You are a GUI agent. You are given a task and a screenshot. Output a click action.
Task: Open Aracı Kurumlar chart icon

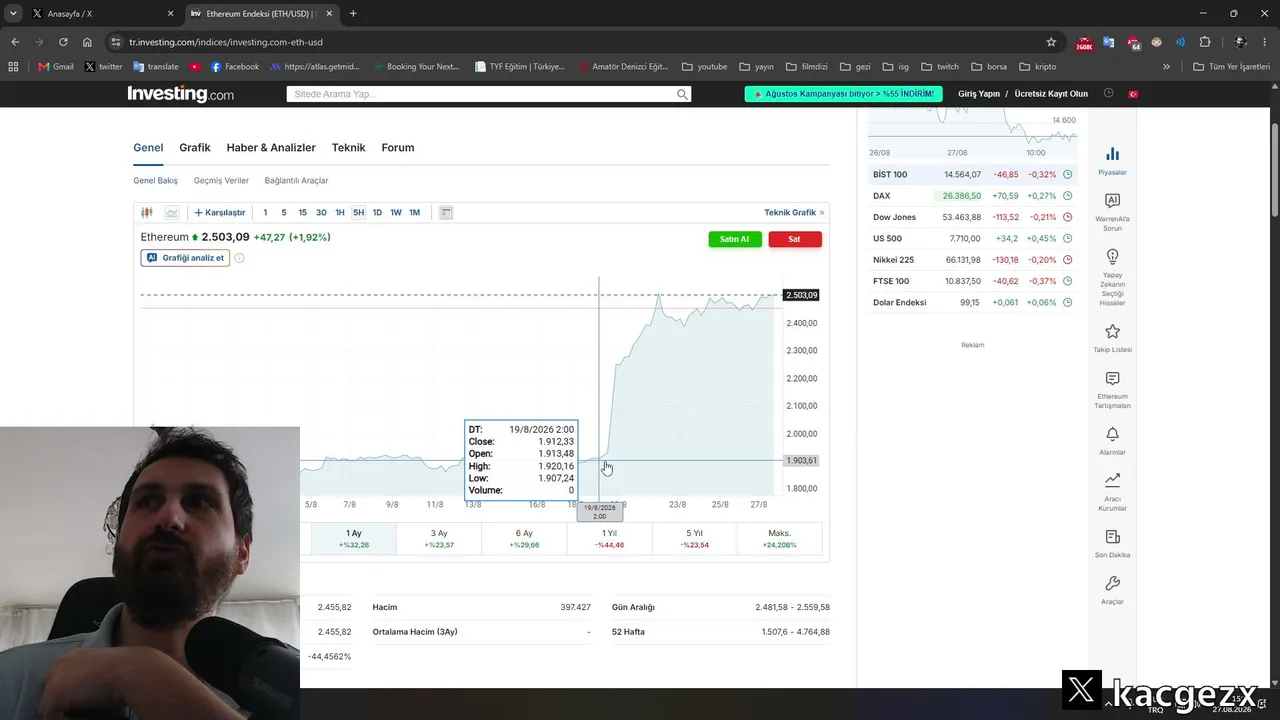[x=1112, y=480]
